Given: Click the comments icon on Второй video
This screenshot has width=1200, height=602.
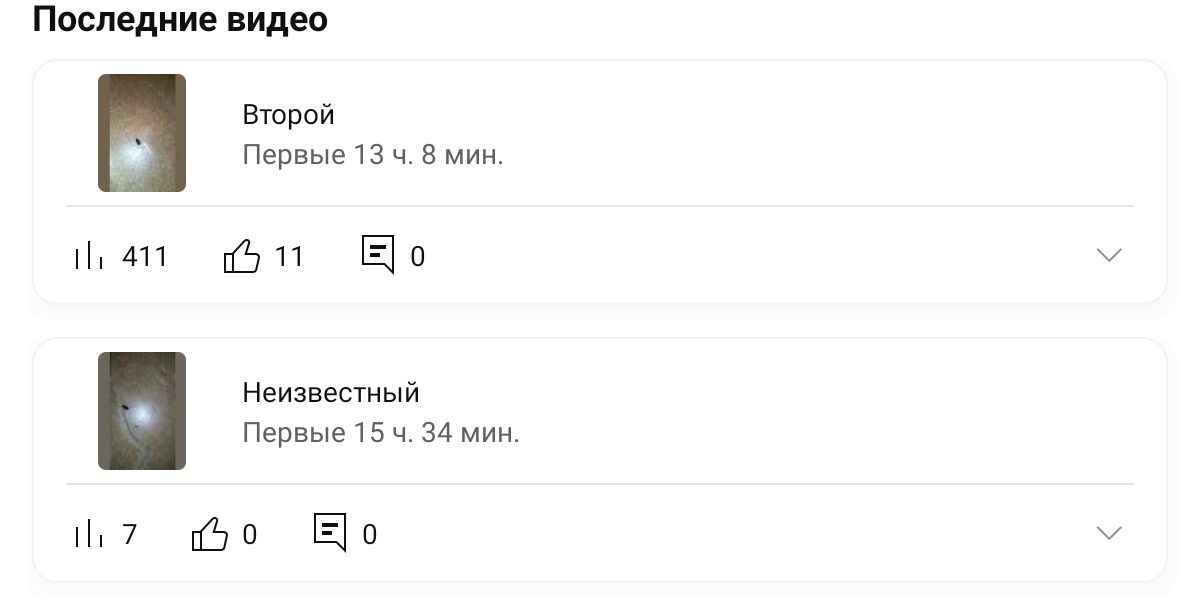Looking at the screenshot, I should (x=378, y=254).
